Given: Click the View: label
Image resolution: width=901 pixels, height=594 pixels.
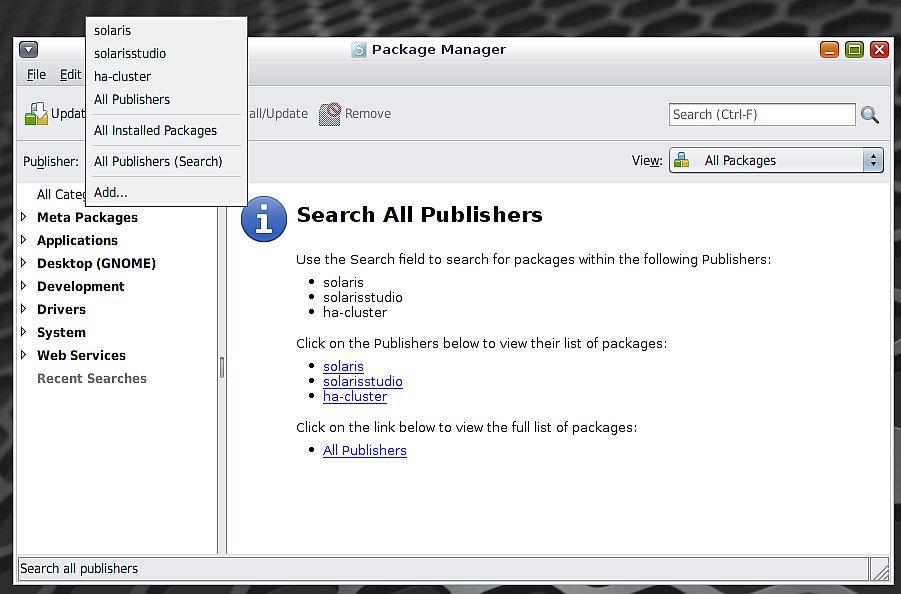Looking at the screenshot, I should pos(647,160).
